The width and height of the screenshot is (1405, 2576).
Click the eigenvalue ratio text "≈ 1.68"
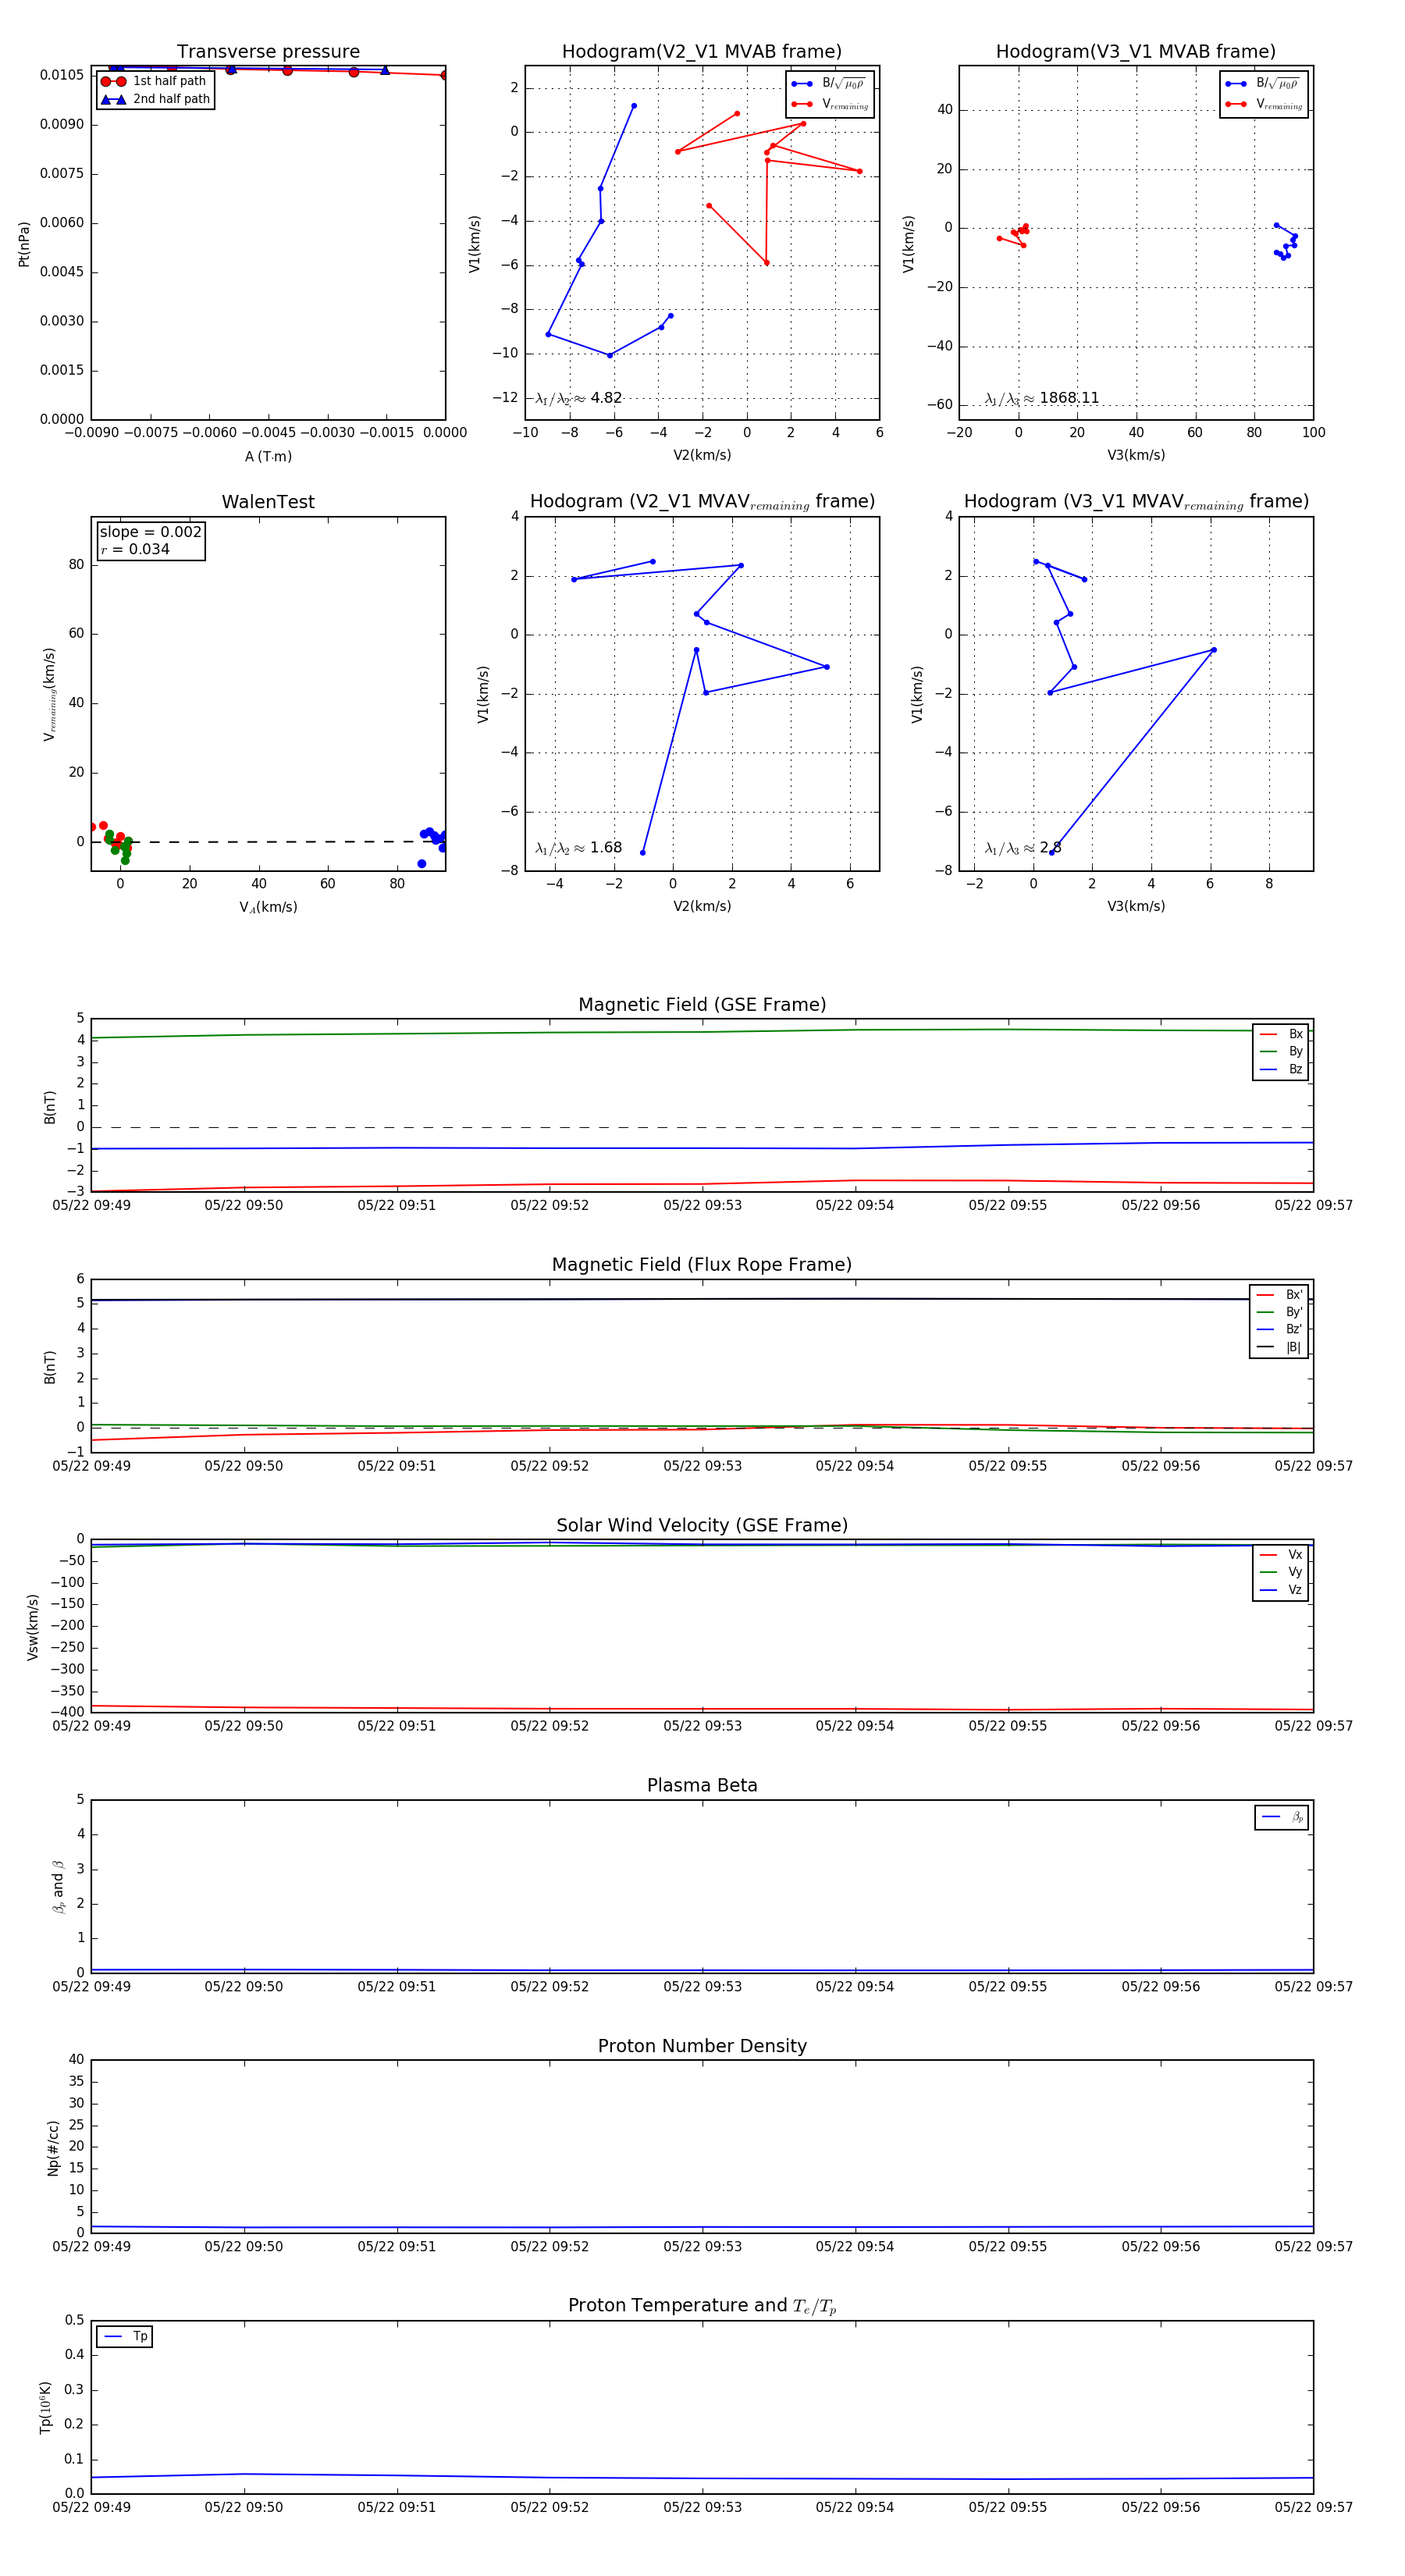(x=598, y=848)
